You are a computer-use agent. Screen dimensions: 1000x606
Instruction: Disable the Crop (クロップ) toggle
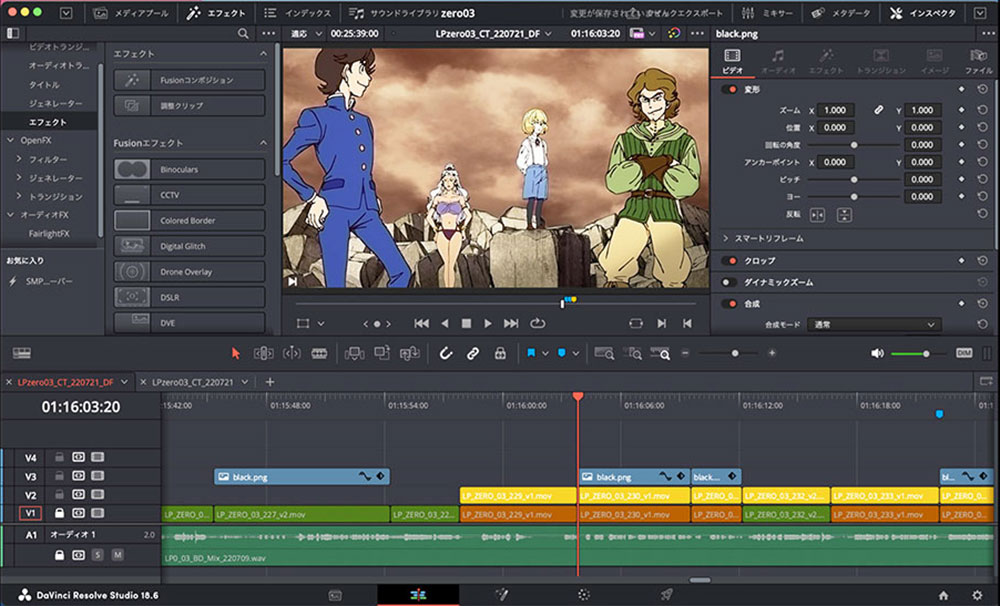729,261
